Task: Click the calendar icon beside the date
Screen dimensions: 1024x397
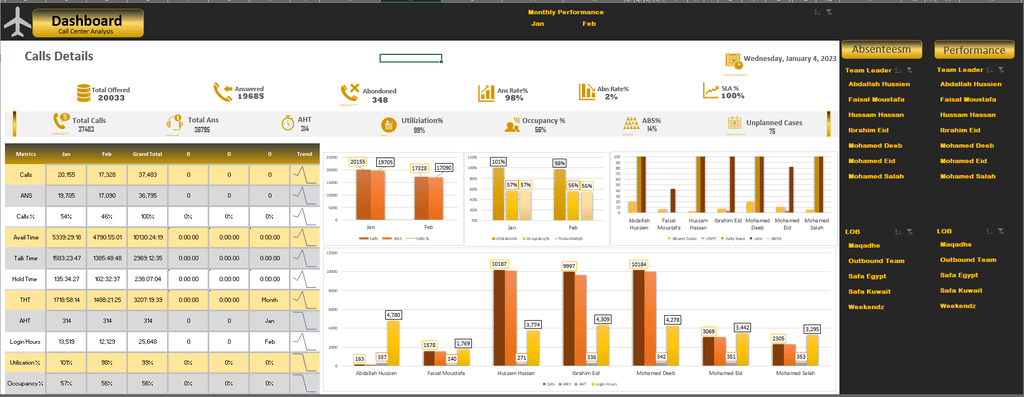Action: (733, 61)
